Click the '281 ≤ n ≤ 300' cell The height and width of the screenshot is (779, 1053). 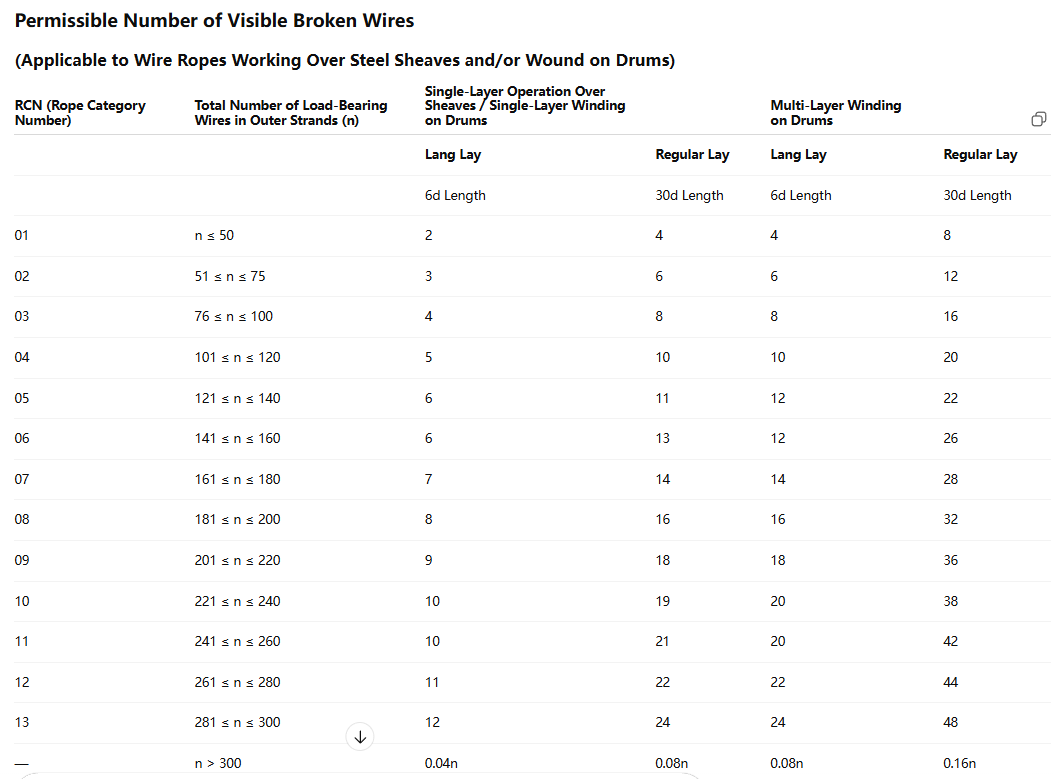237,722
